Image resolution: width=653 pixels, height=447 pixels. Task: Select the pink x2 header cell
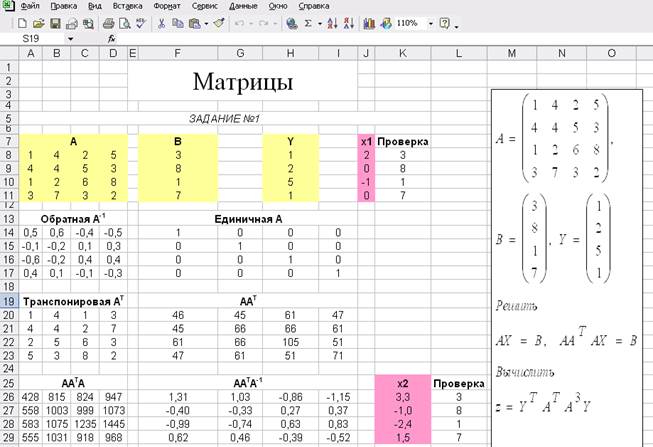click(403, 383)
